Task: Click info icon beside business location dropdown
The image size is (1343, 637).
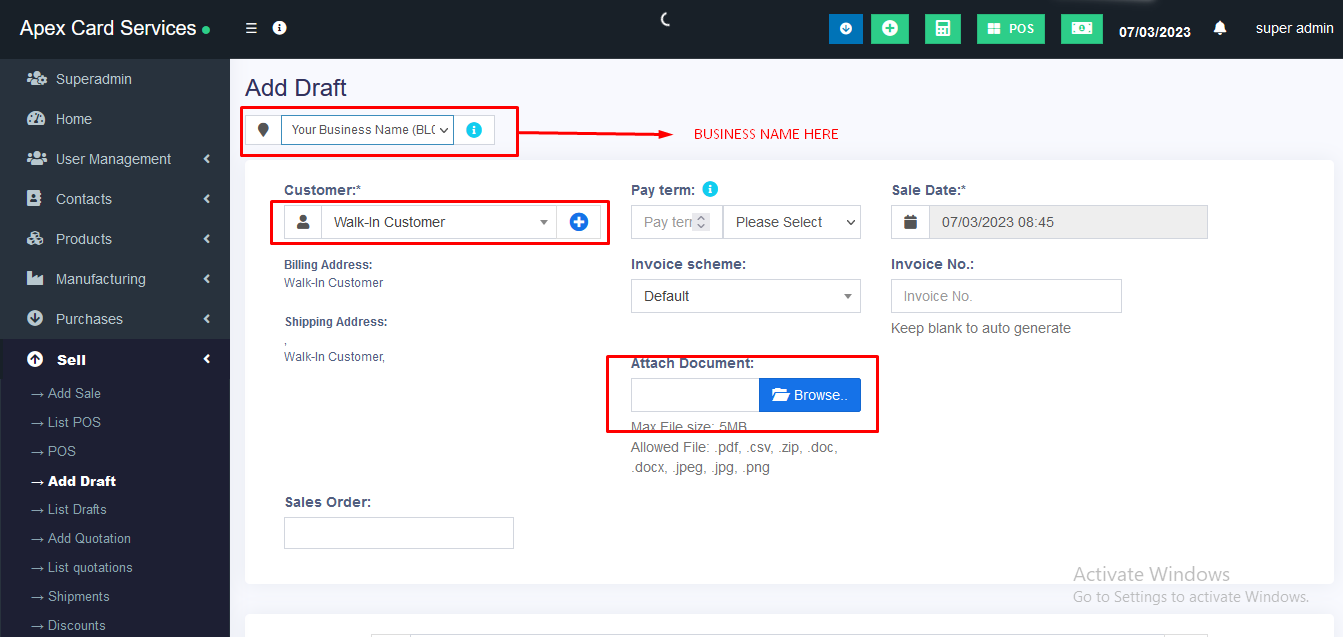Action: [x=474, y=130]
